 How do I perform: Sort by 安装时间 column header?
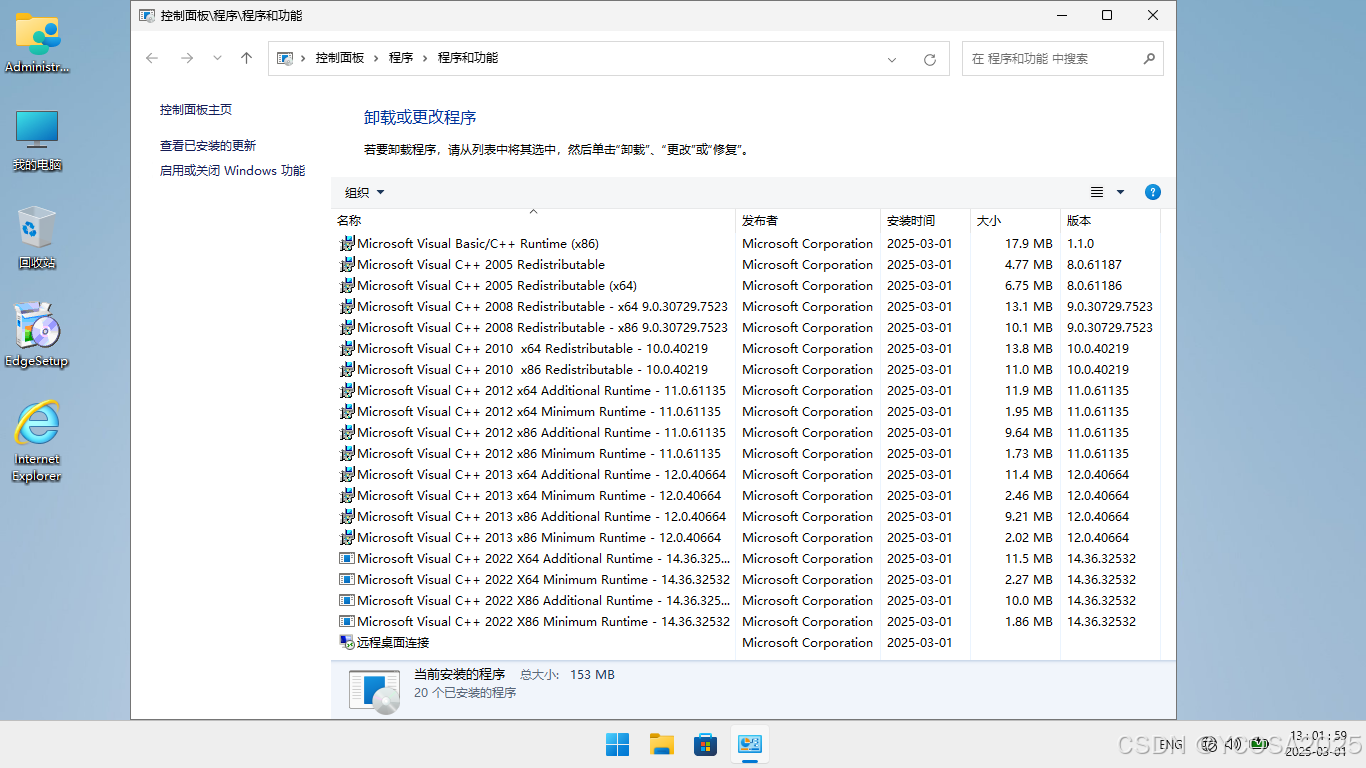(925, 220)
